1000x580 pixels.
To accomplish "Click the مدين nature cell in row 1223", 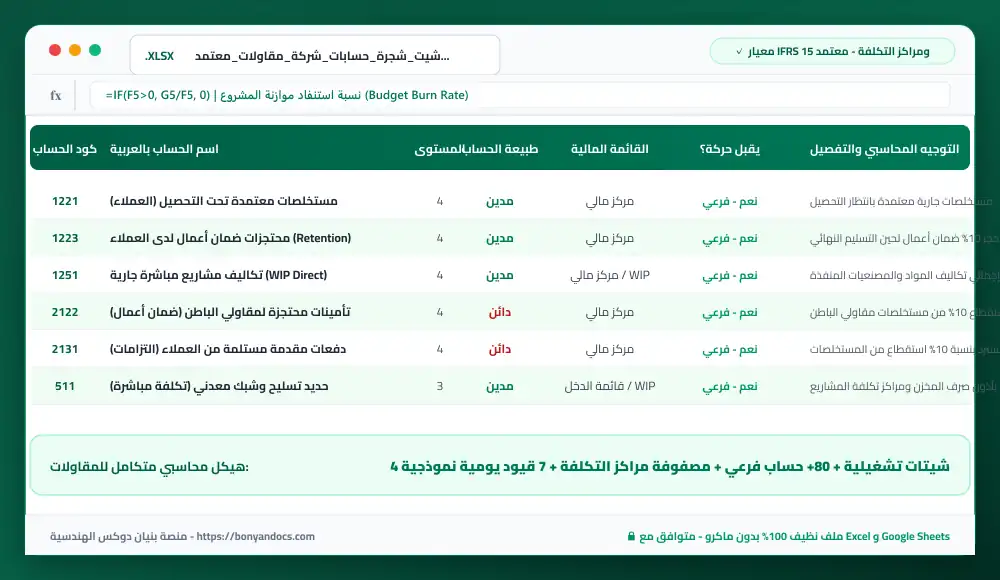I will coord(499,238).
